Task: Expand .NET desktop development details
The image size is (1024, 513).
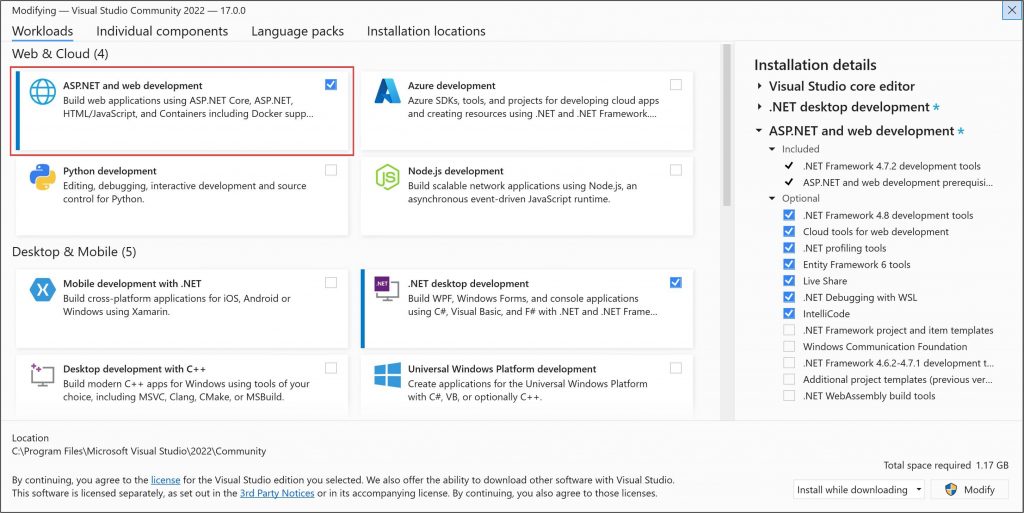Action: coord(760,107)
